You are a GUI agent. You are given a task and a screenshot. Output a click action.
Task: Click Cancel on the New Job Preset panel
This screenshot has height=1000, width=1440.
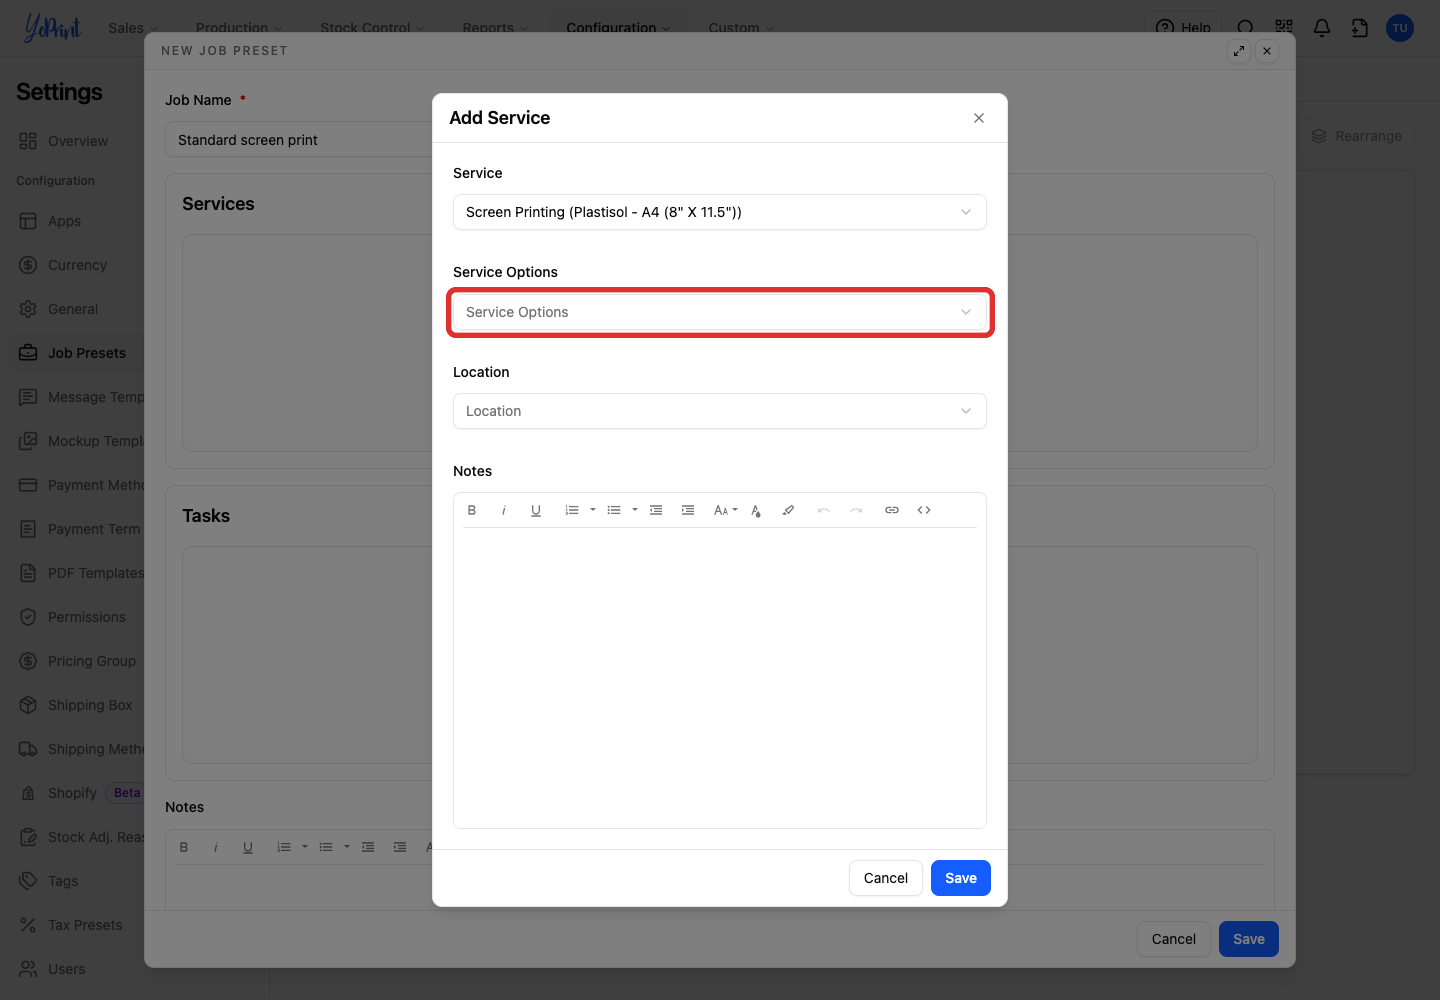click(1174, 939)
